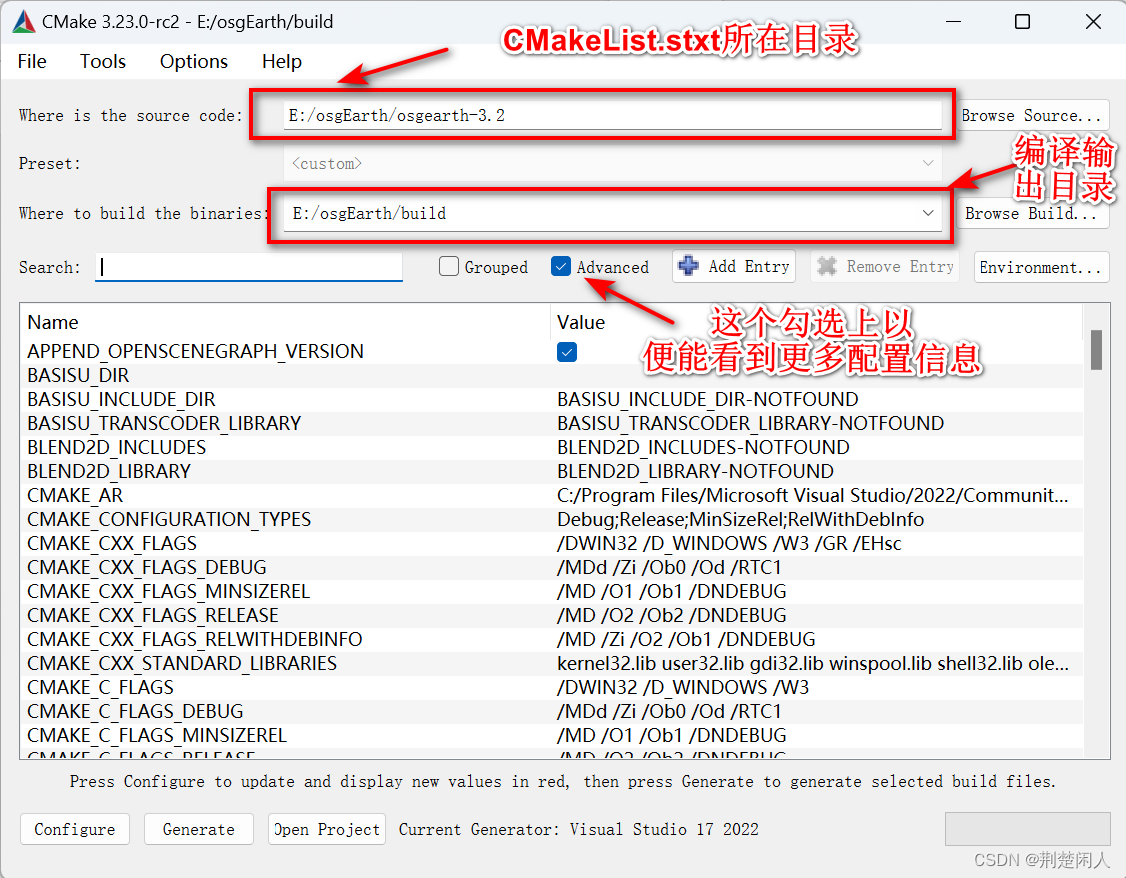1126x878 pixels.
Task: Click the kernel32.lib user32.lib libraries value
Action: [x=812, y=663]
